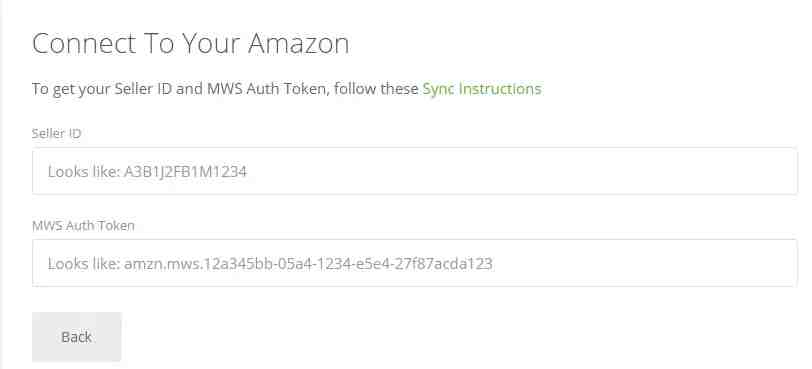Screen dimensions: 812x369
Task: Select the field showing 'Looks like: A3B1J2FB1M1234'
Action: click(414, 171)
